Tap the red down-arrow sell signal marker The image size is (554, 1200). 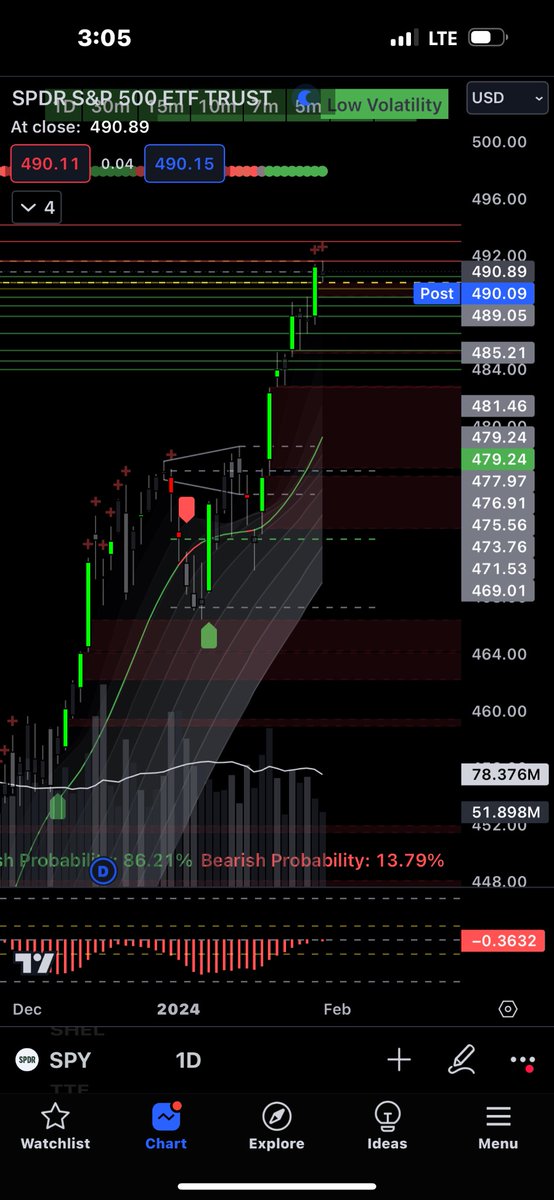point(186,509)
